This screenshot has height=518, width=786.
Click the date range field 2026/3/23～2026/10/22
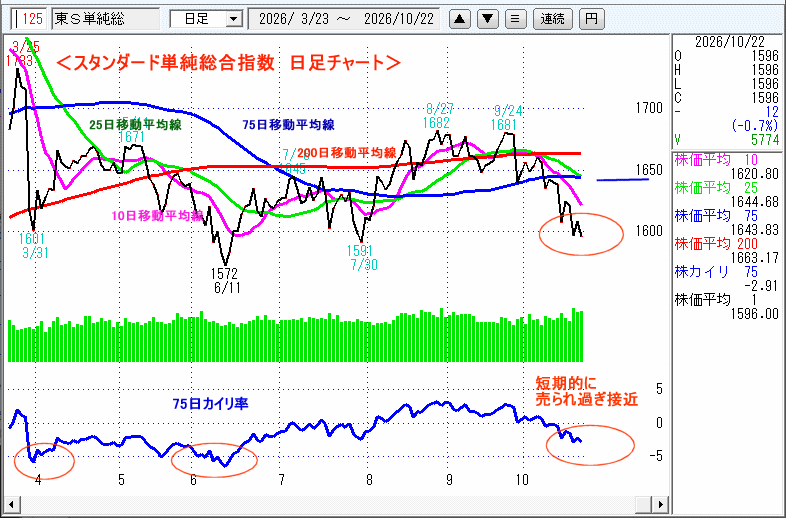(x=344, y=20)
